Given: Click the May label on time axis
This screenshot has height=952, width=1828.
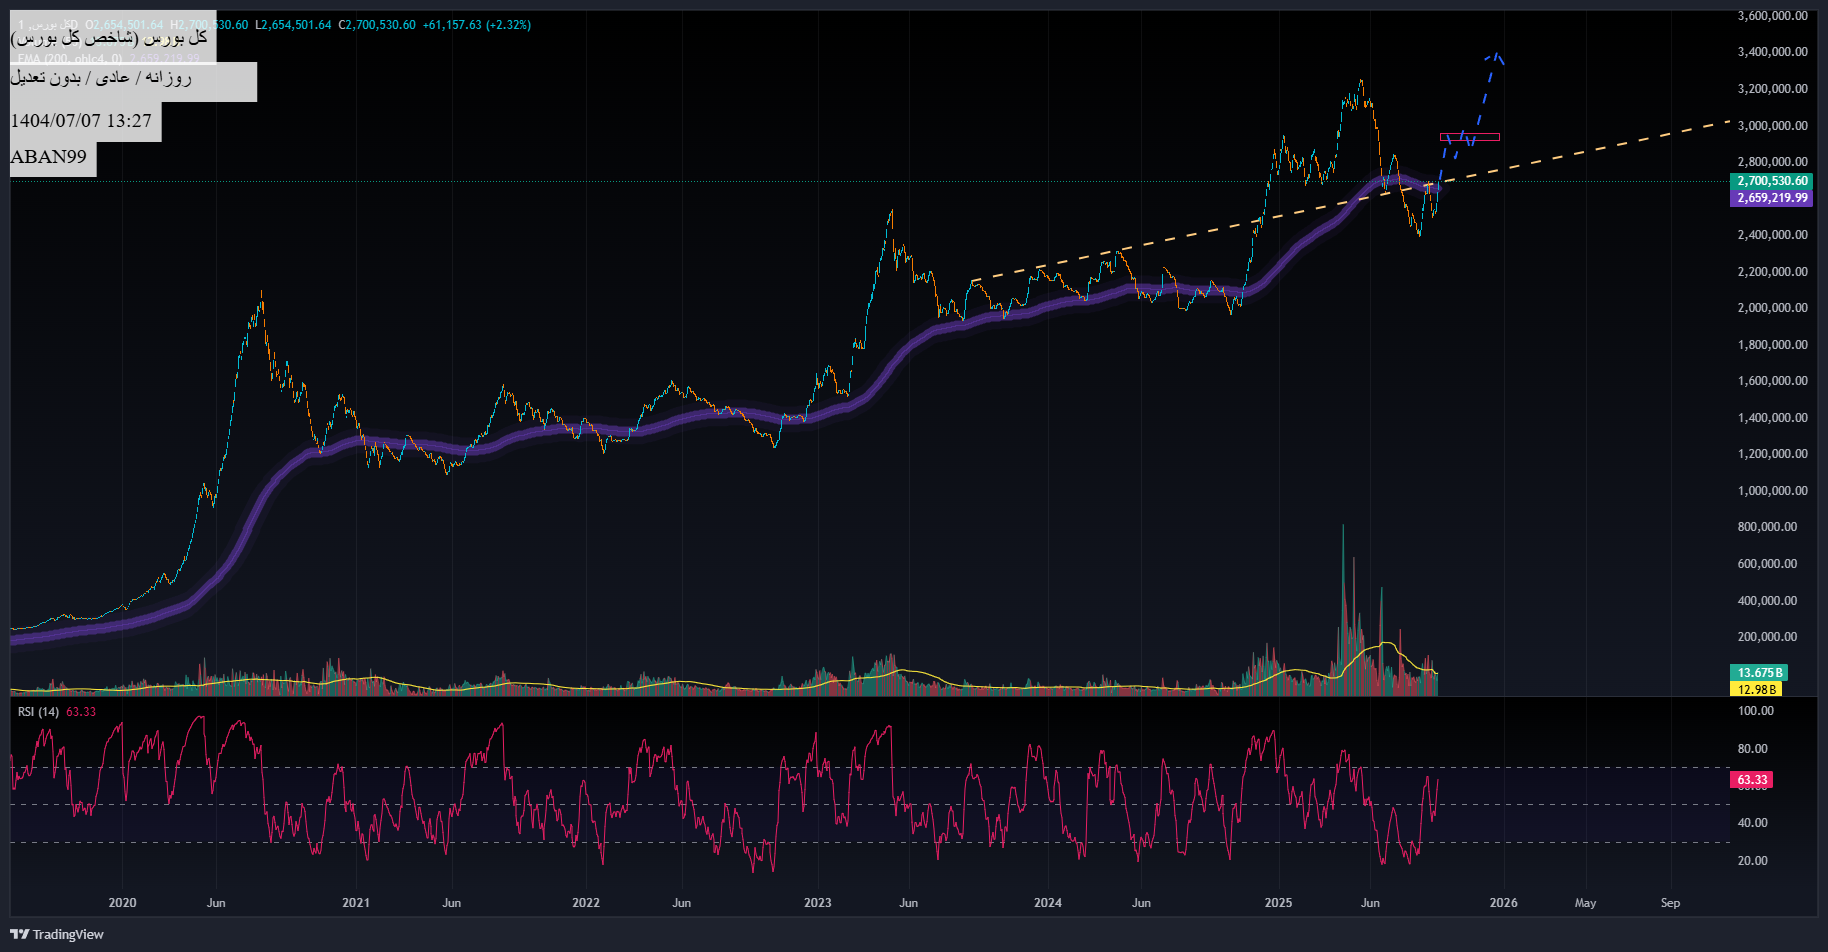Looking at the screenshot, I should (x=1585, y=903).
